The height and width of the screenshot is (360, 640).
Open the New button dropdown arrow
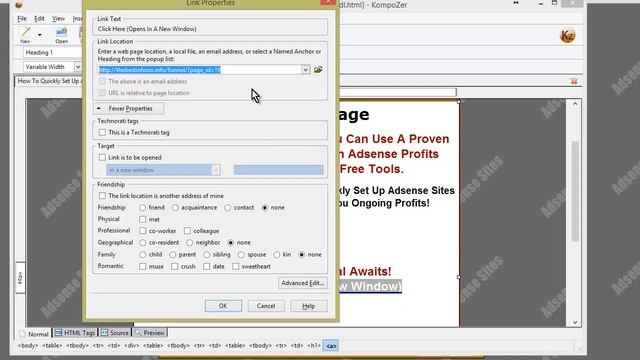click(x=40, y=35)
